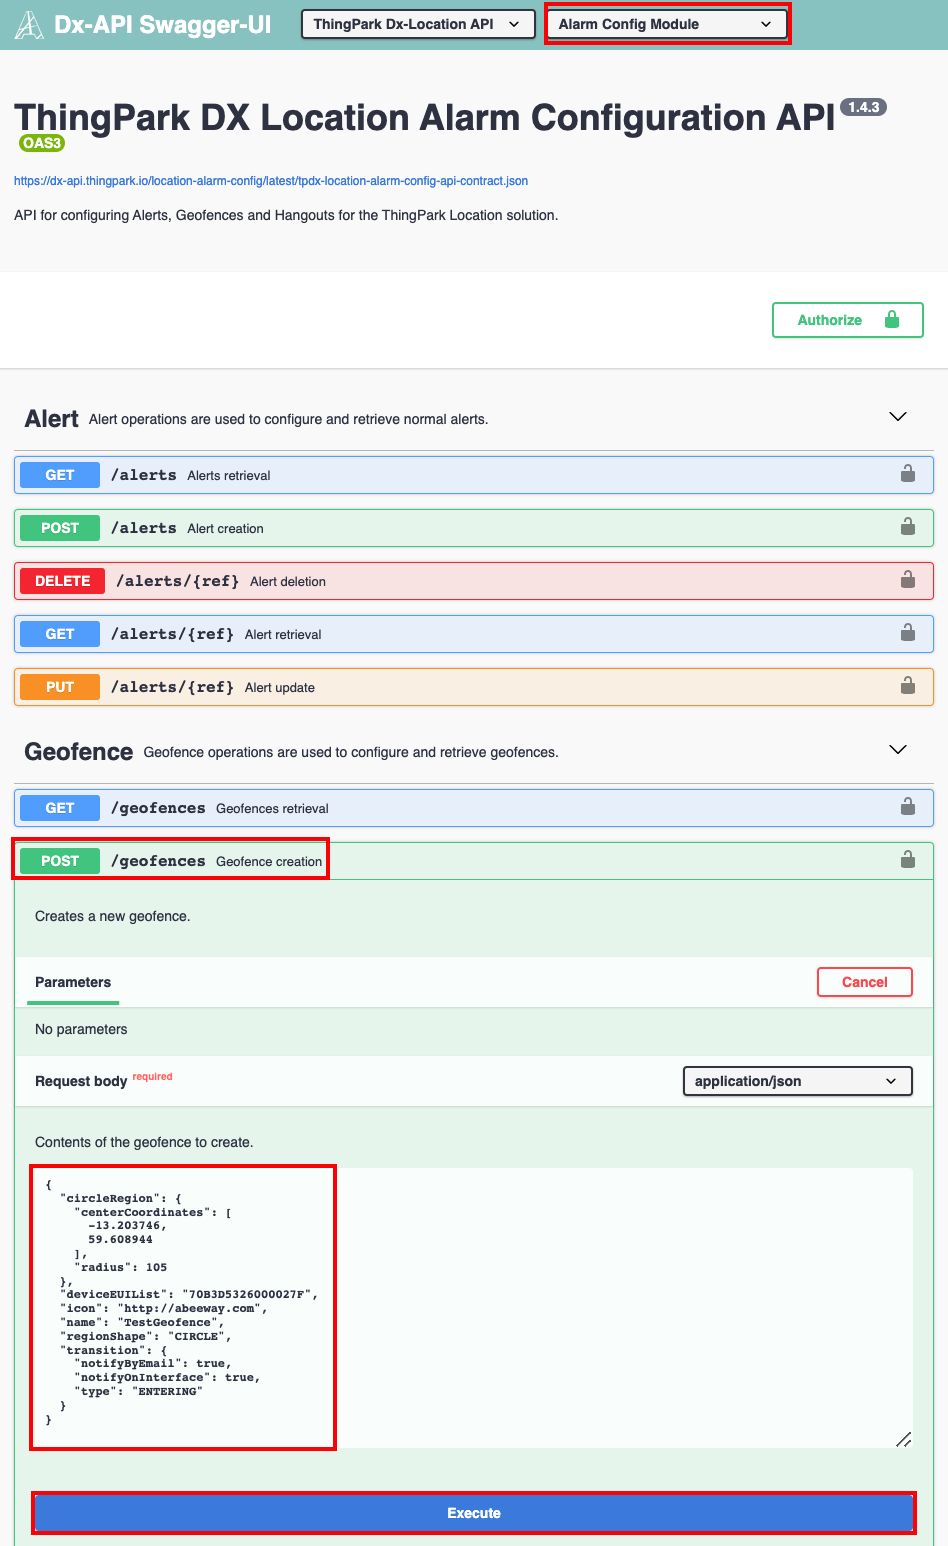Click the lock icon on GET /geofences
This screenshot has width=948, height=1546.
pos(908,807)
